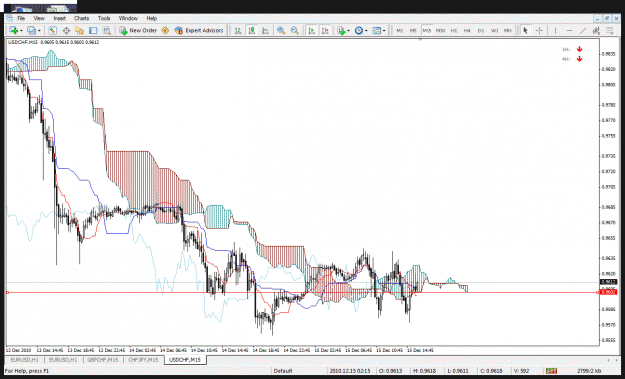Screen dimensions: 625x379
Task: Click the active M15 timeframe button
Action: pos(426,30)
